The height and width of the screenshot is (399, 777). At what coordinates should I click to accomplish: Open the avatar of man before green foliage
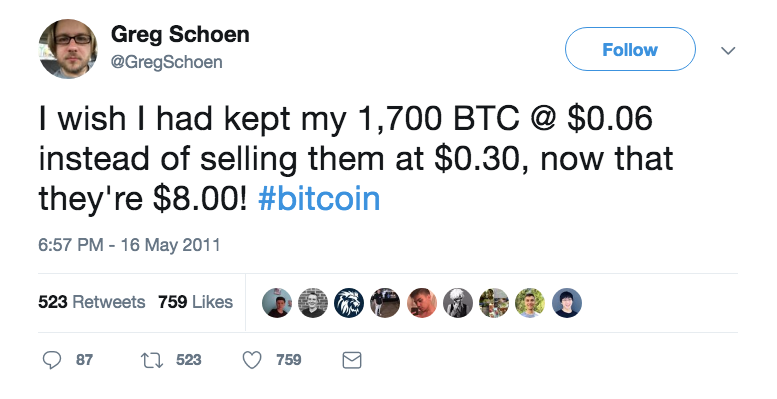530,303
